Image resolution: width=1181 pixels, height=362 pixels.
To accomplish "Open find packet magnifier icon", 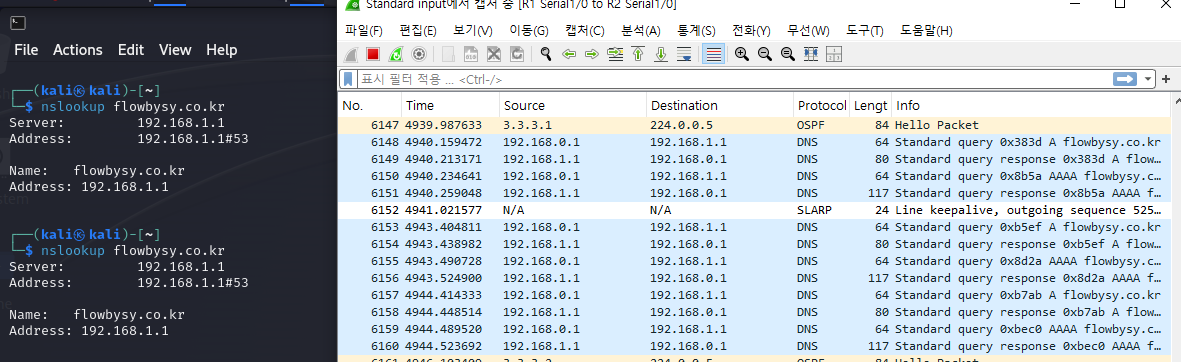I will [546, 54].
